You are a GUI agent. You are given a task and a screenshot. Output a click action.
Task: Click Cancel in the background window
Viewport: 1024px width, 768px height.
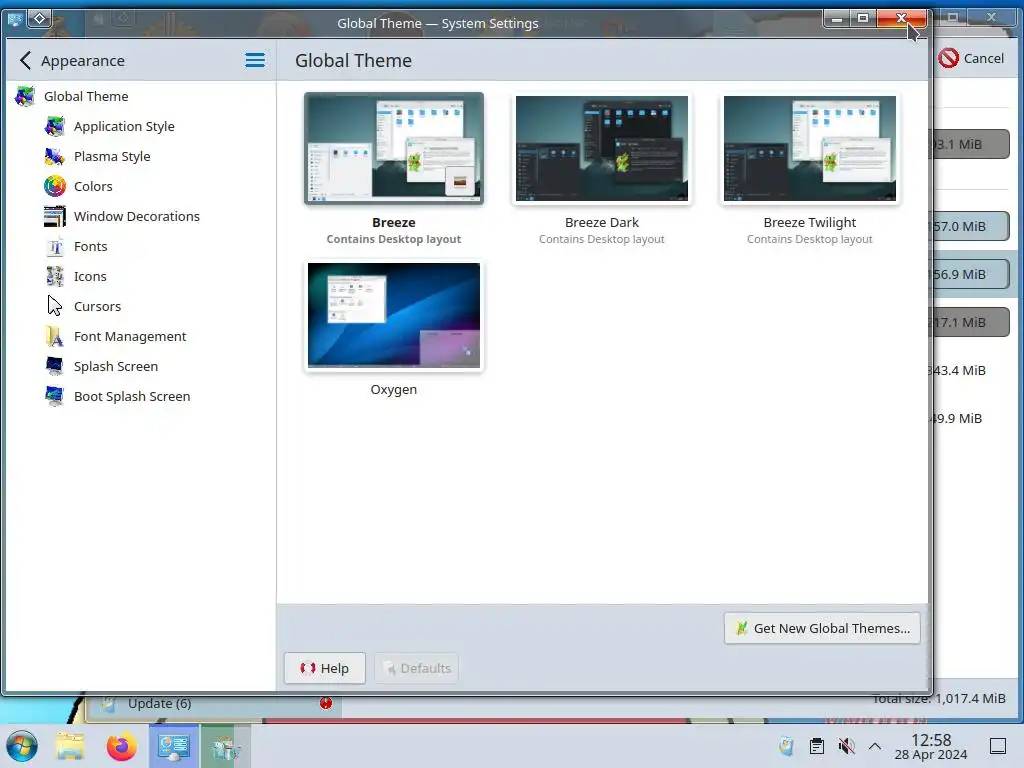tap(971, 59)
